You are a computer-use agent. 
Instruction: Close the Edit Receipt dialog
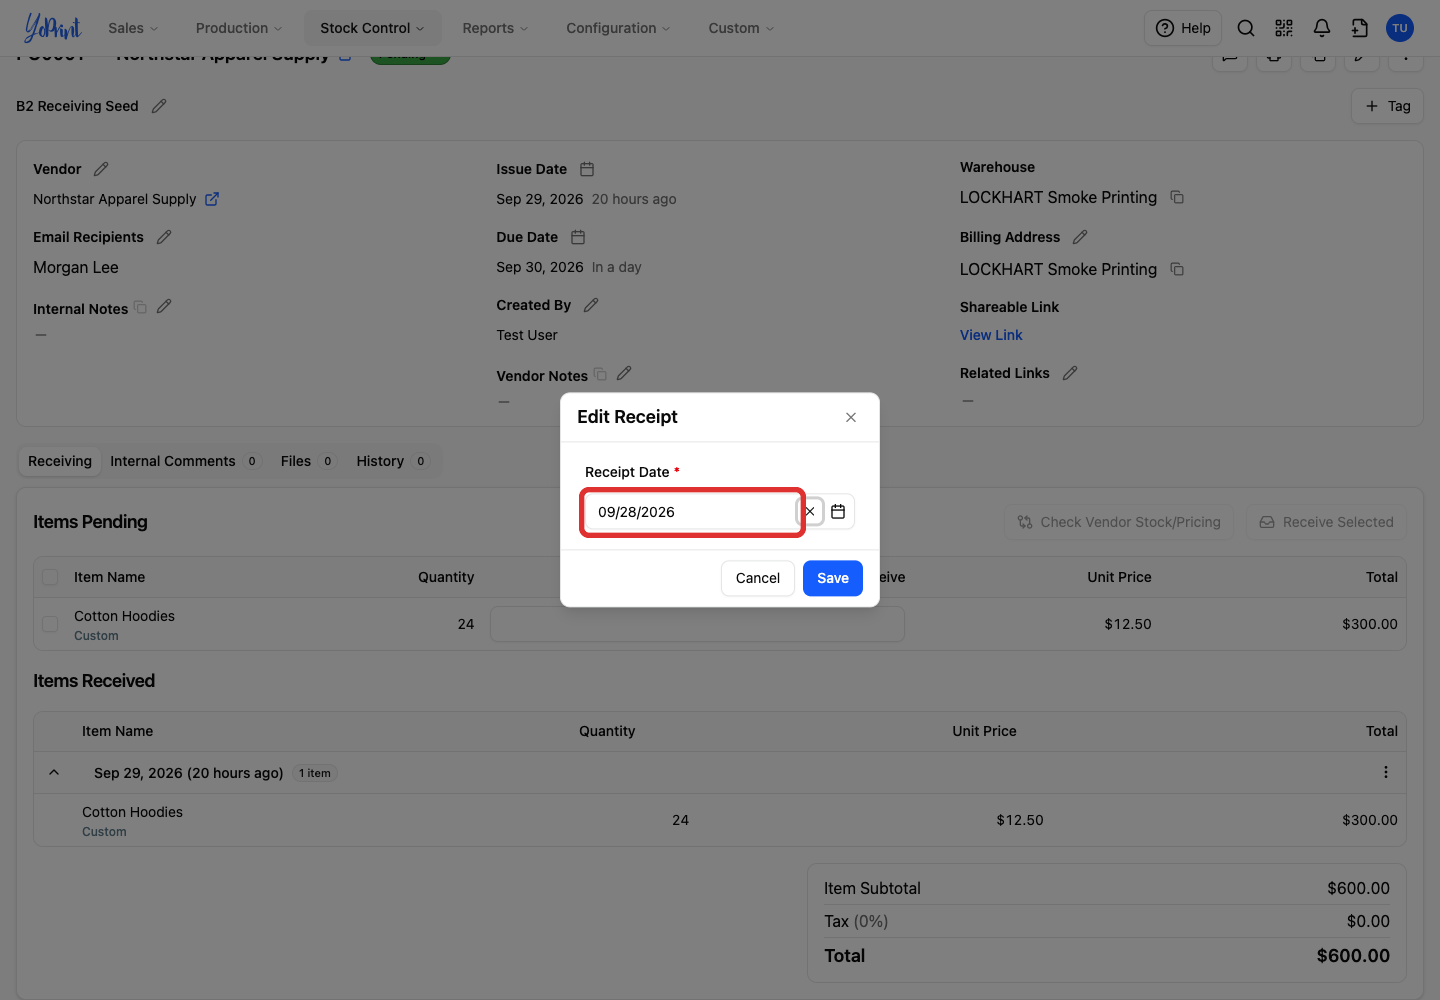(x=851, y=417)
